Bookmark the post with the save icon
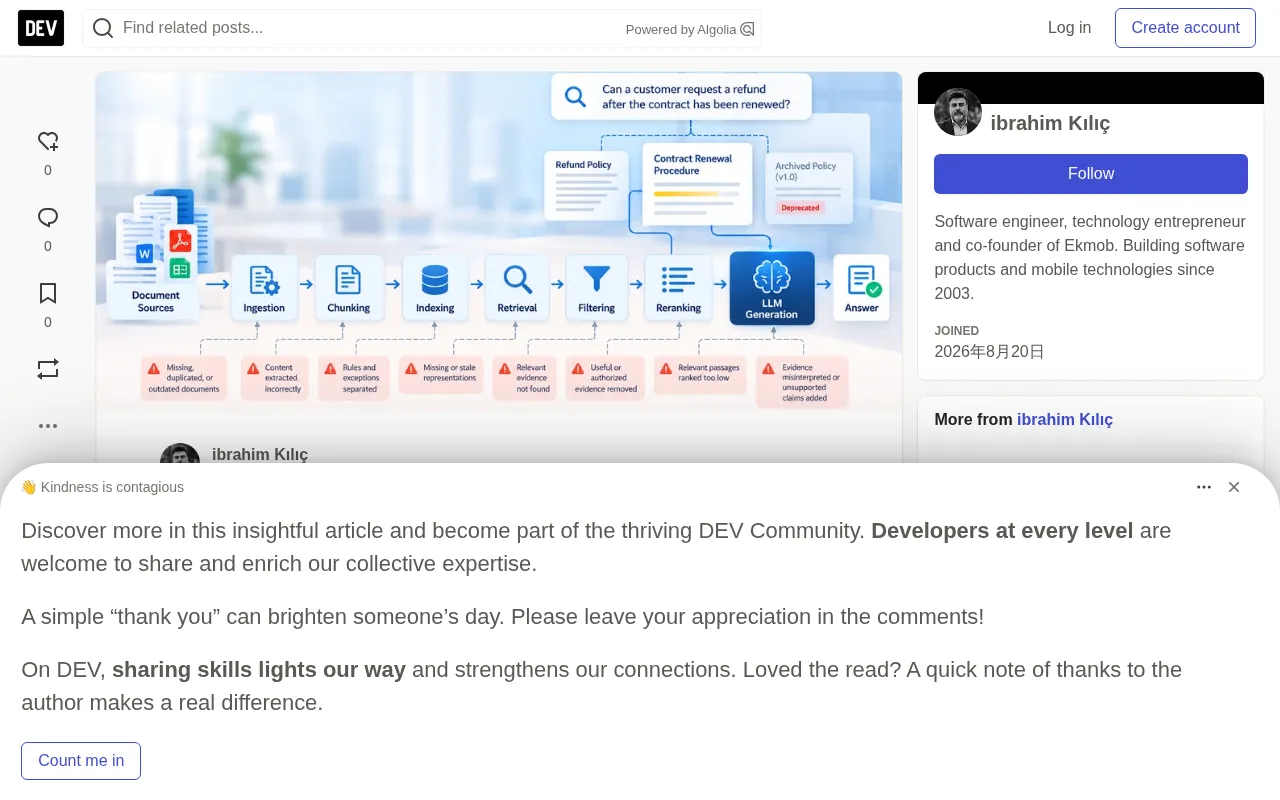This screenshot has height=800, width=1280. point(48,293)
